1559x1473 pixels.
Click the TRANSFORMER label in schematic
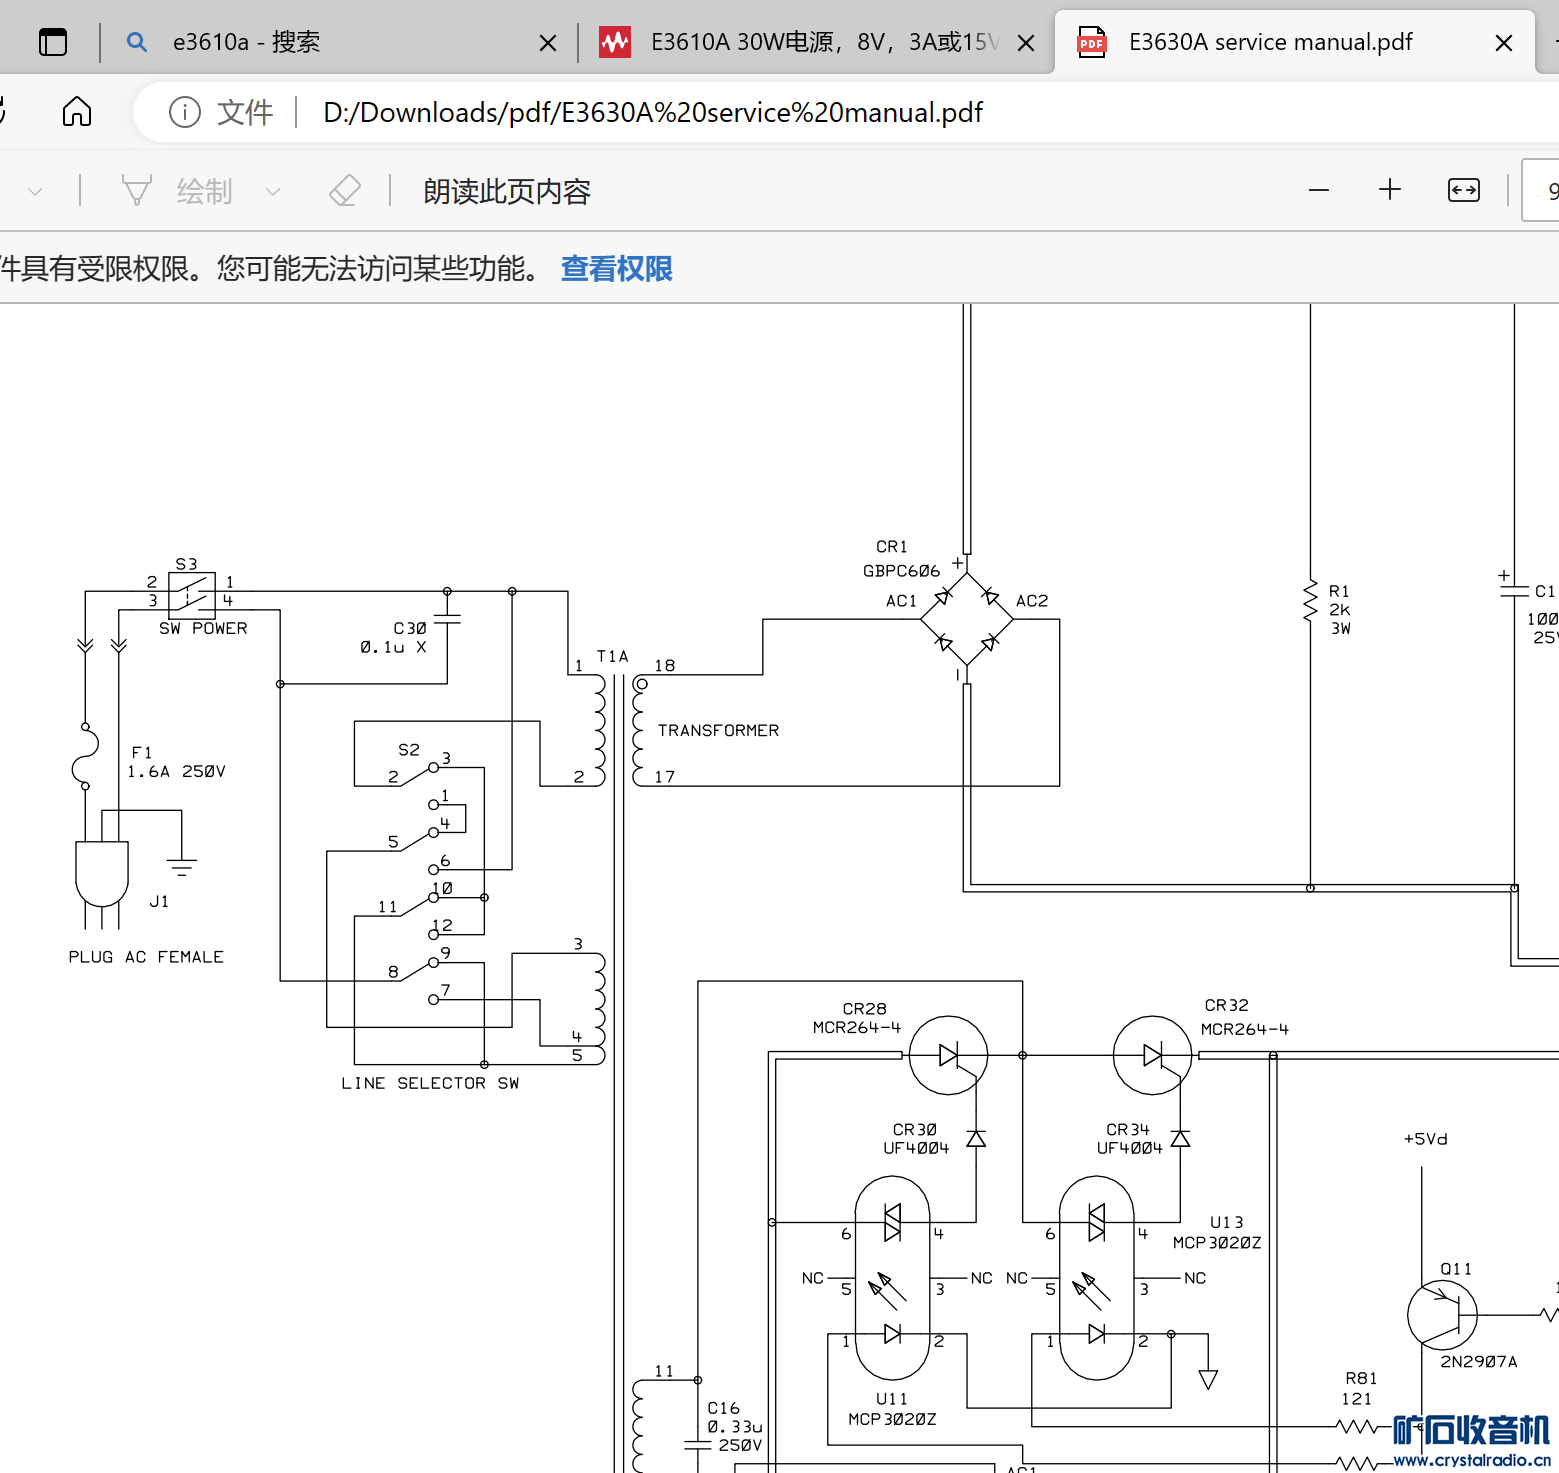click(718, 731)
